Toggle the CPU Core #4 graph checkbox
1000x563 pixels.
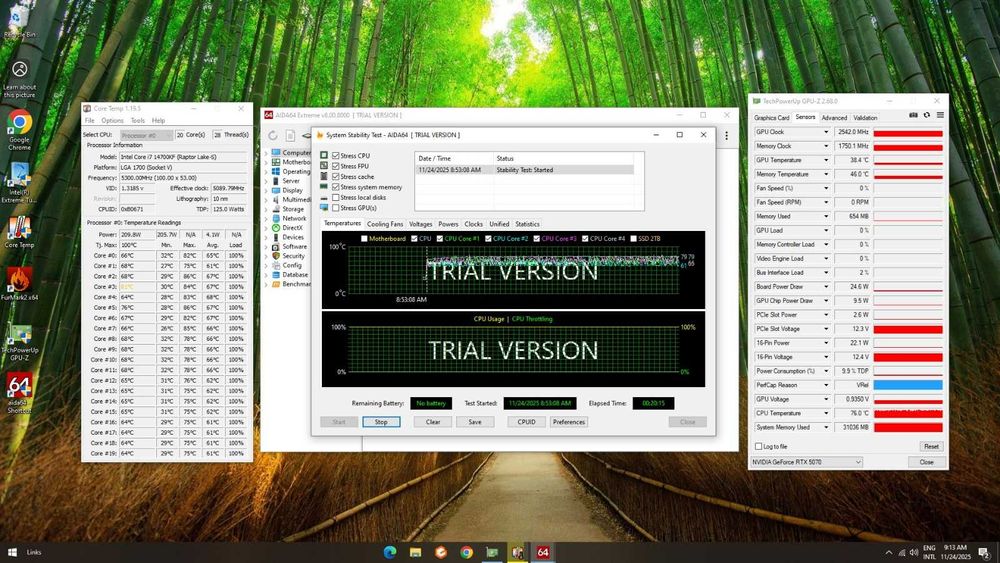click(x=585, y=238)
